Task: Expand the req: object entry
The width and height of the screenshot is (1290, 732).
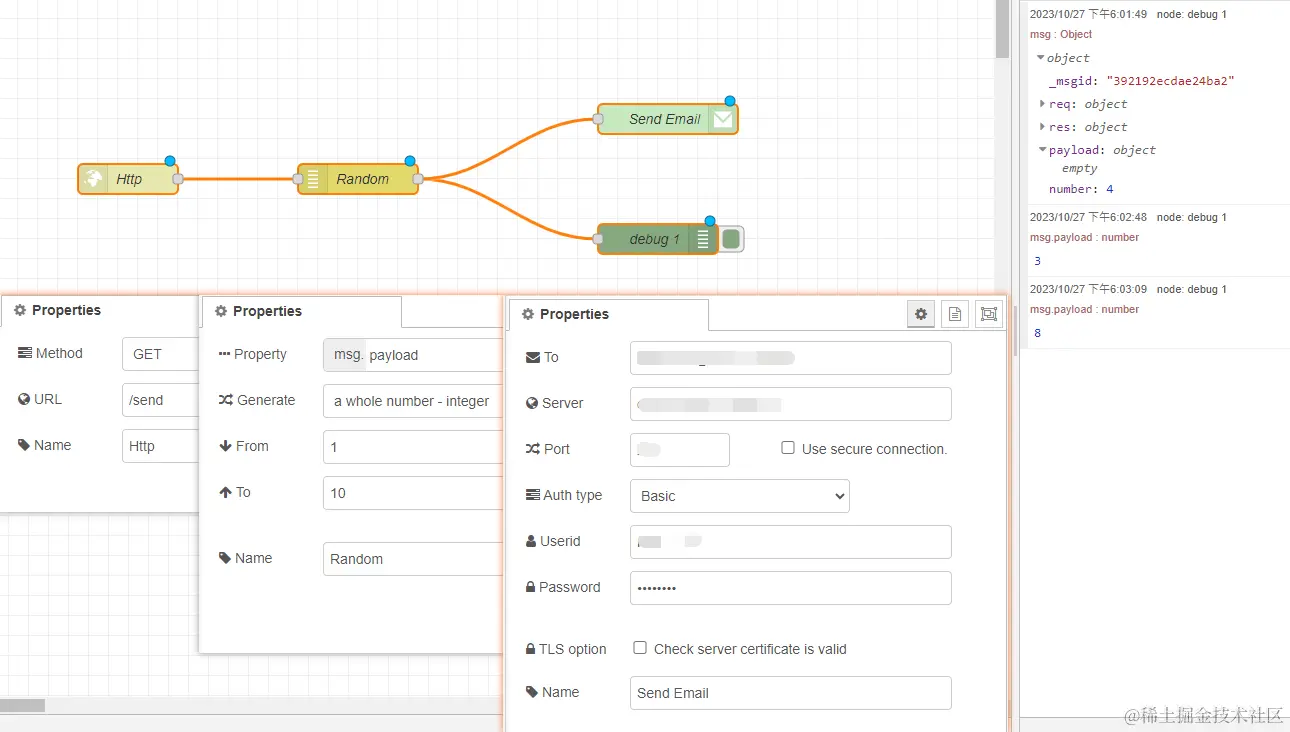Action: click(x=1042, y=104)
